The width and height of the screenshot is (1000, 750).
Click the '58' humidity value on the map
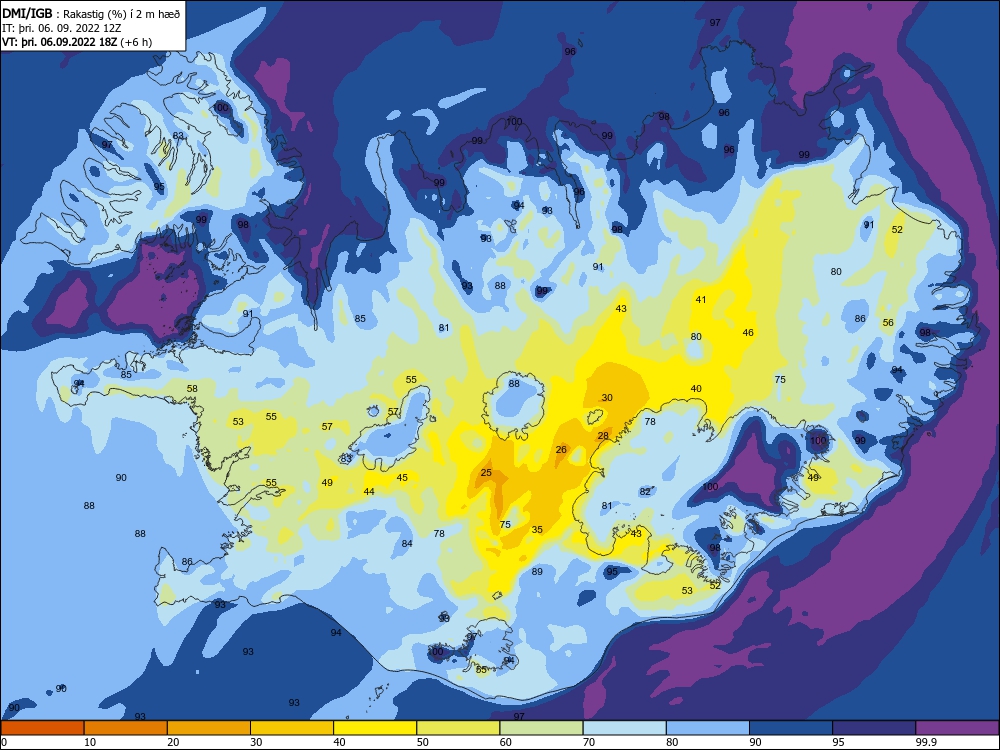tap(192, 388)
